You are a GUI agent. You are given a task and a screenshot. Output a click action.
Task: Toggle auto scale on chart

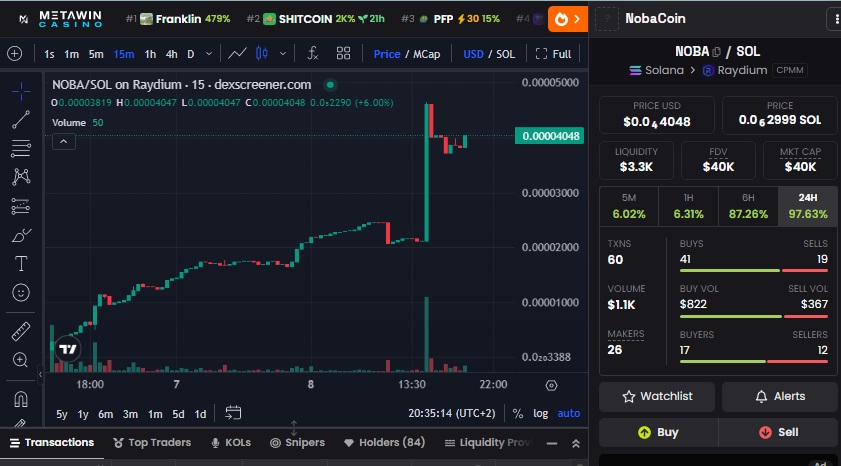569,413
